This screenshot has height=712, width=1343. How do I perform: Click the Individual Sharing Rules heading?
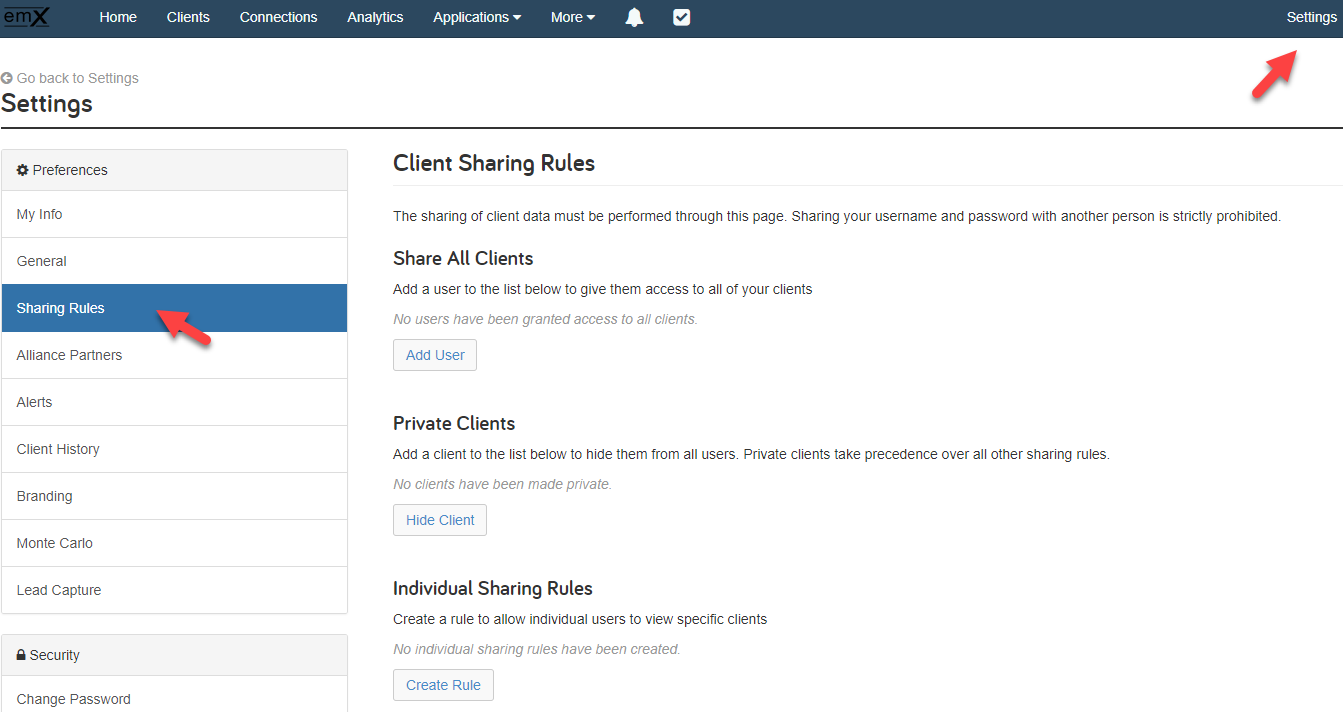click(x=493, y=588)
